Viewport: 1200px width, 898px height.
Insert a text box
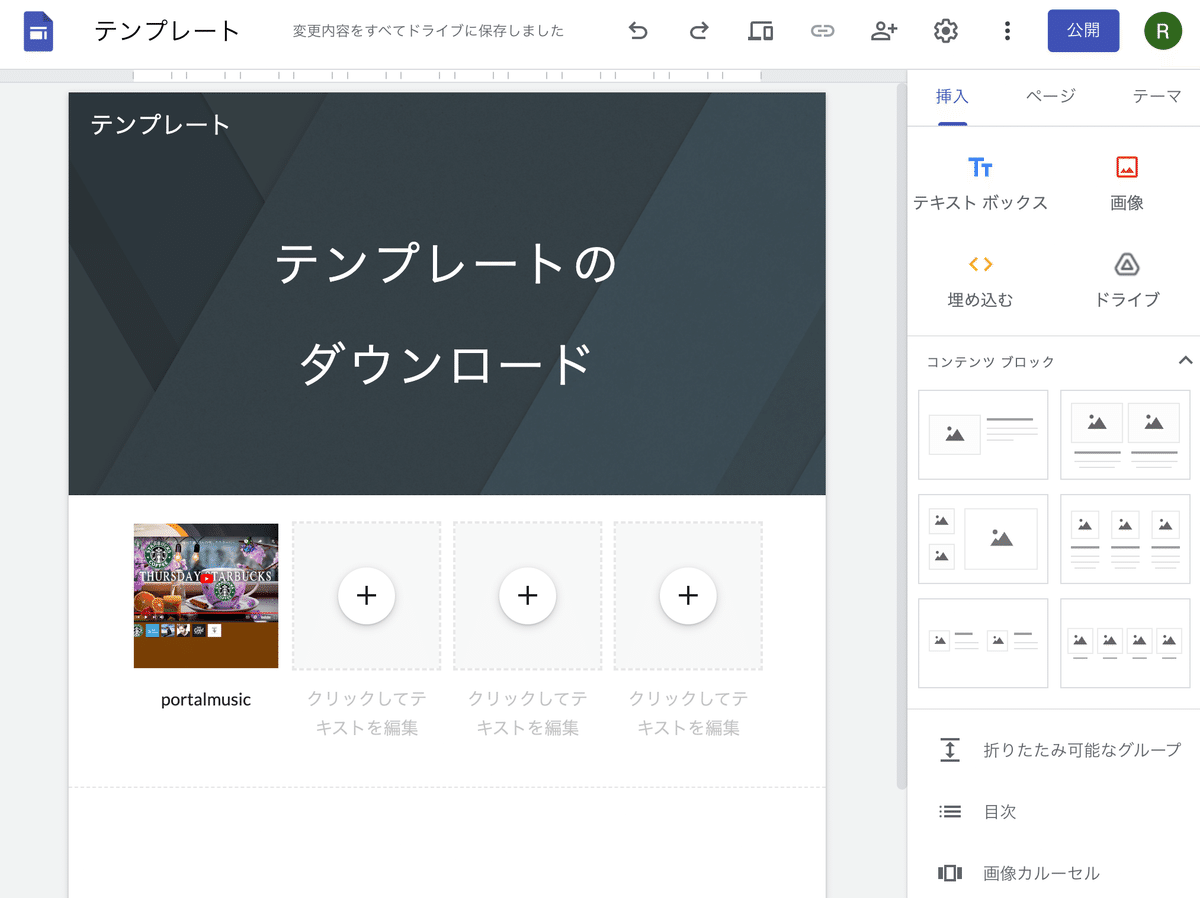pos(980,183)
